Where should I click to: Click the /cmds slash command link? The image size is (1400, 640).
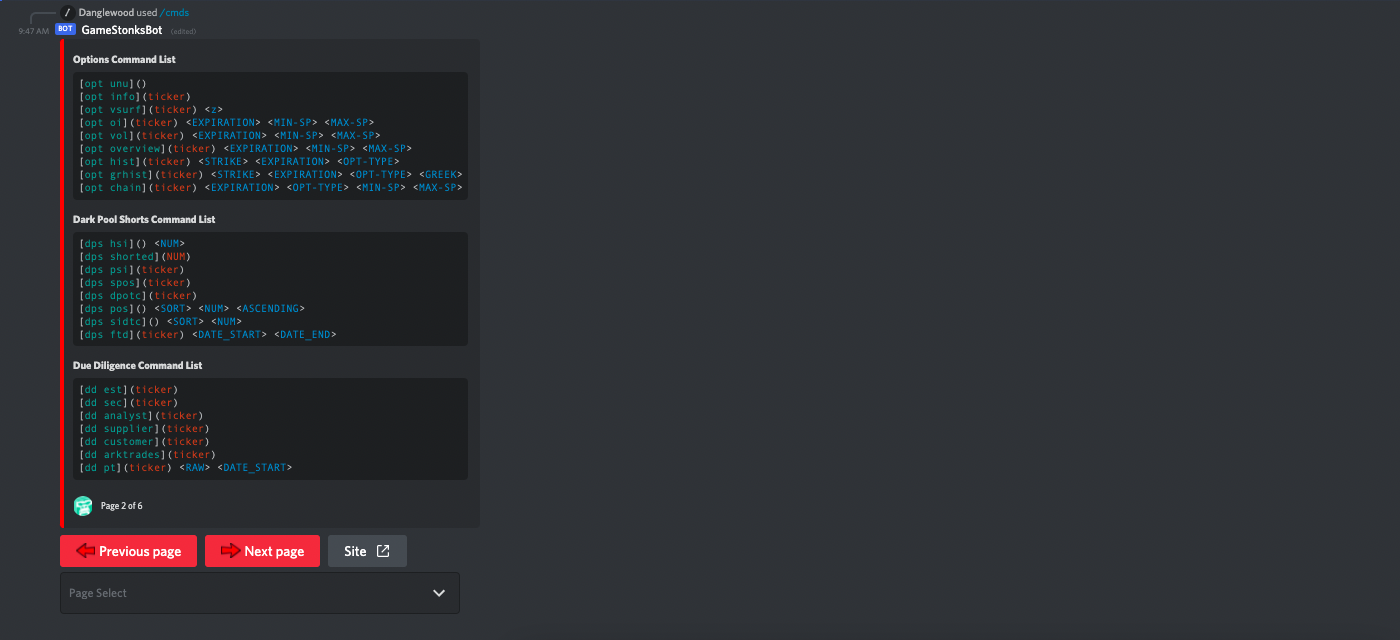175,12
